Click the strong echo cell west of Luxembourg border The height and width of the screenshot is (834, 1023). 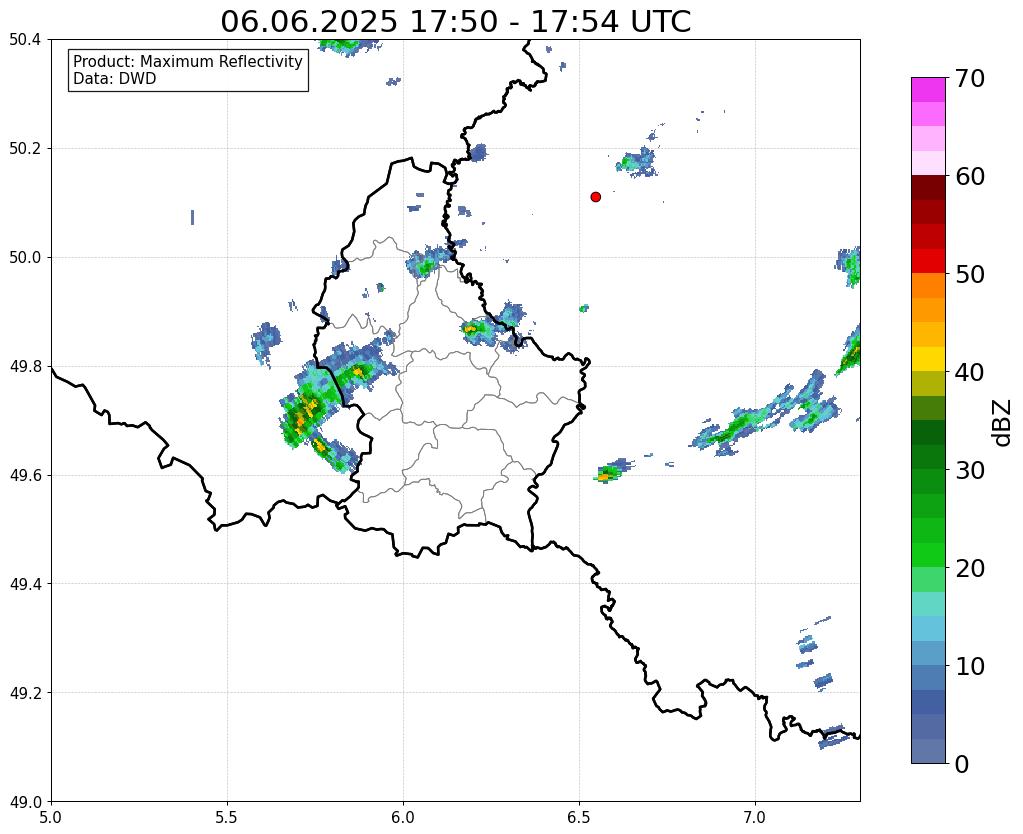pos(305,412)
